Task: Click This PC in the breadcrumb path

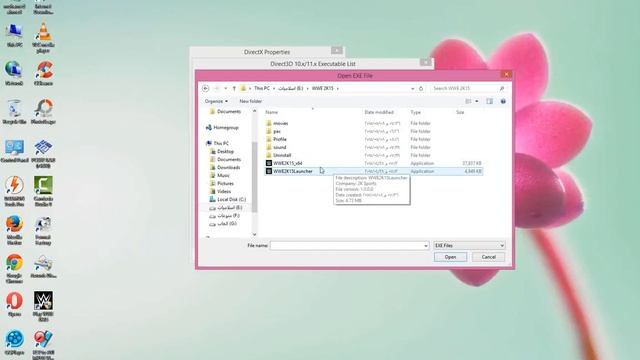Action: point(262,89)
